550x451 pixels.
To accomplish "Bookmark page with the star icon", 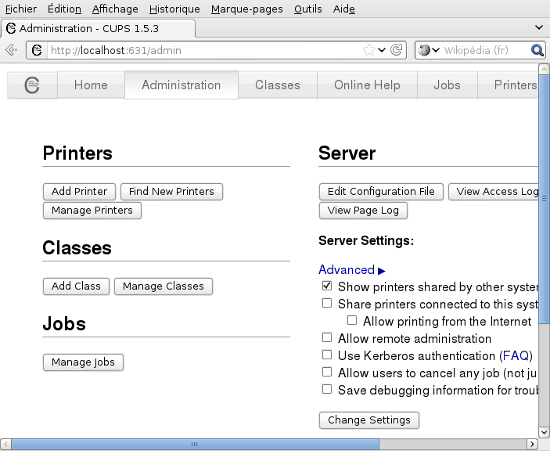I will point(369,50).
